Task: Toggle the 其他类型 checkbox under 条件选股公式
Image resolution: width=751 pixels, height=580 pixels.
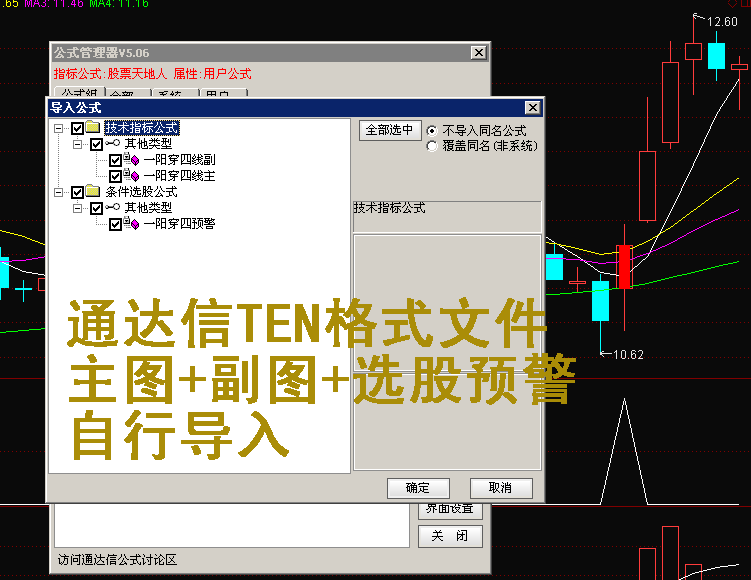Action: pos(97,208)
